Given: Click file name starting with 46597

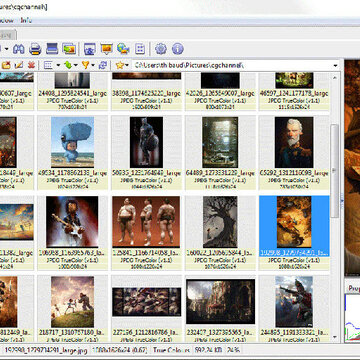Looking at the screenshot, I should (x=294, y=94).
